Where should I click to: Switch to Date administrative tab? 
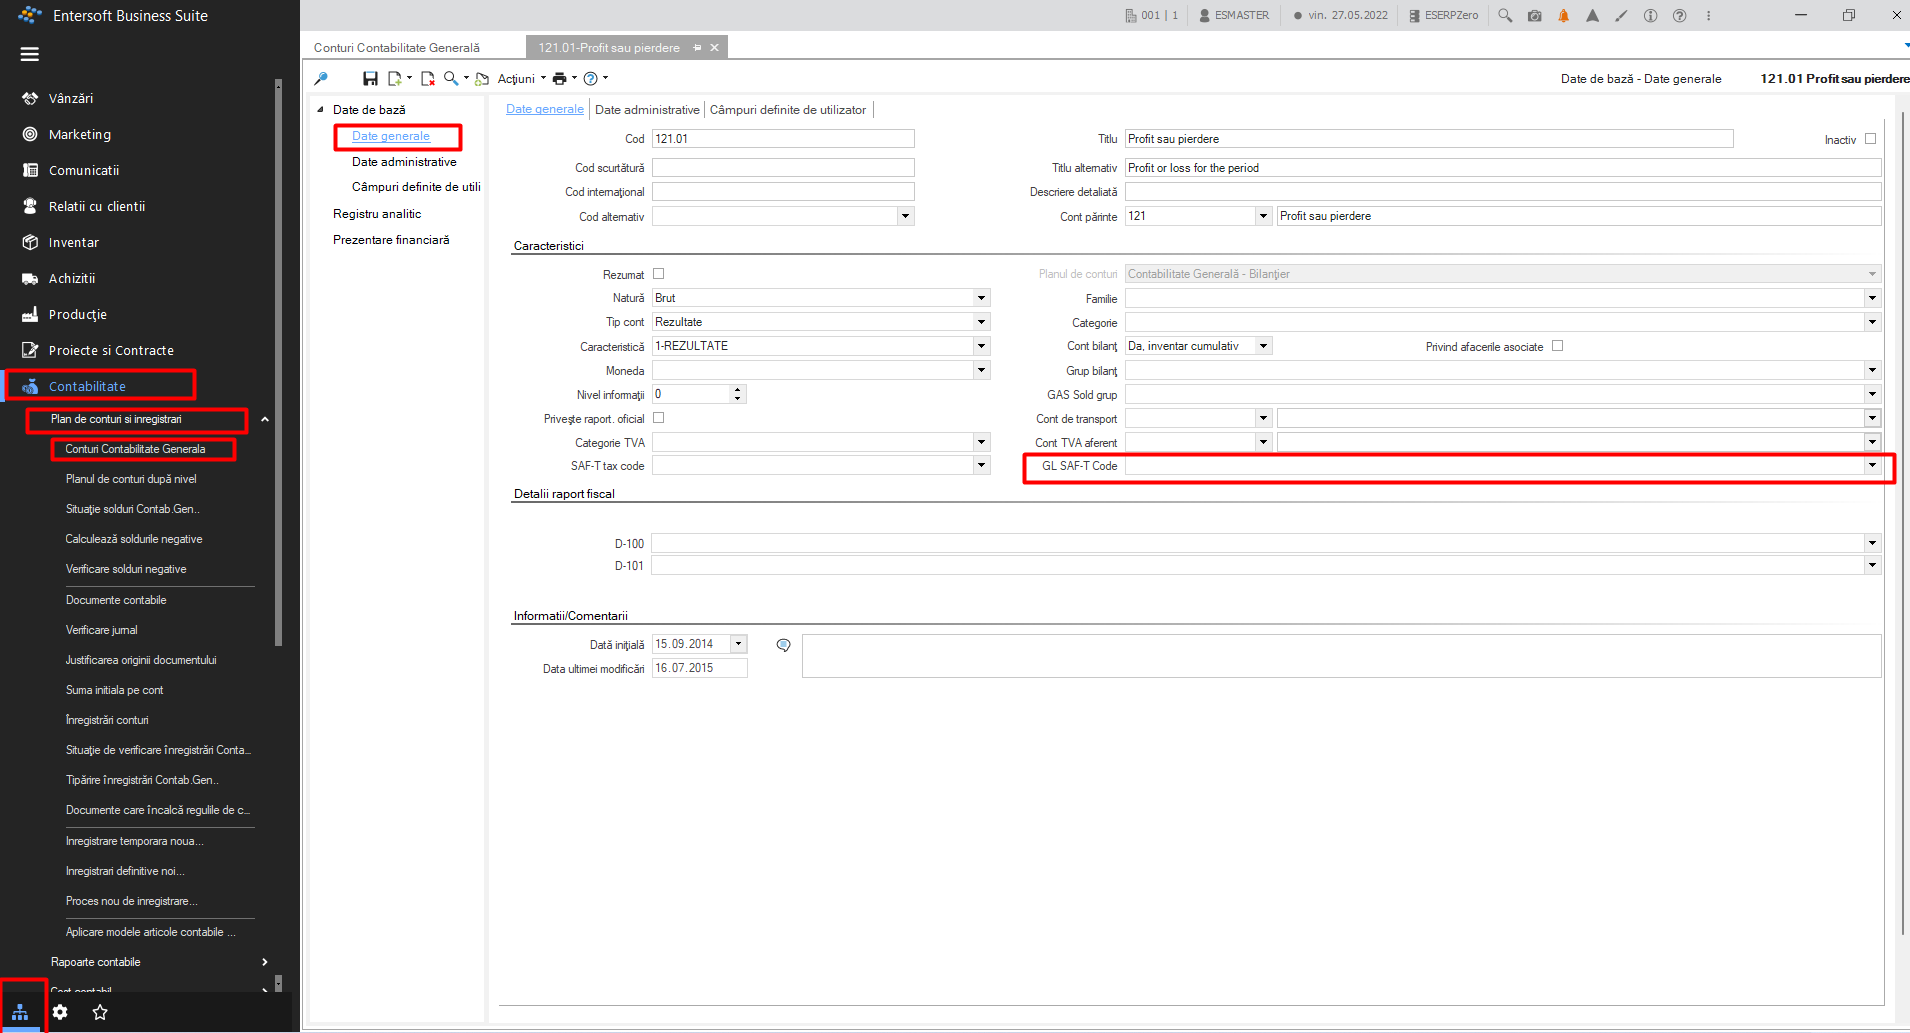[x=647, y=110]
